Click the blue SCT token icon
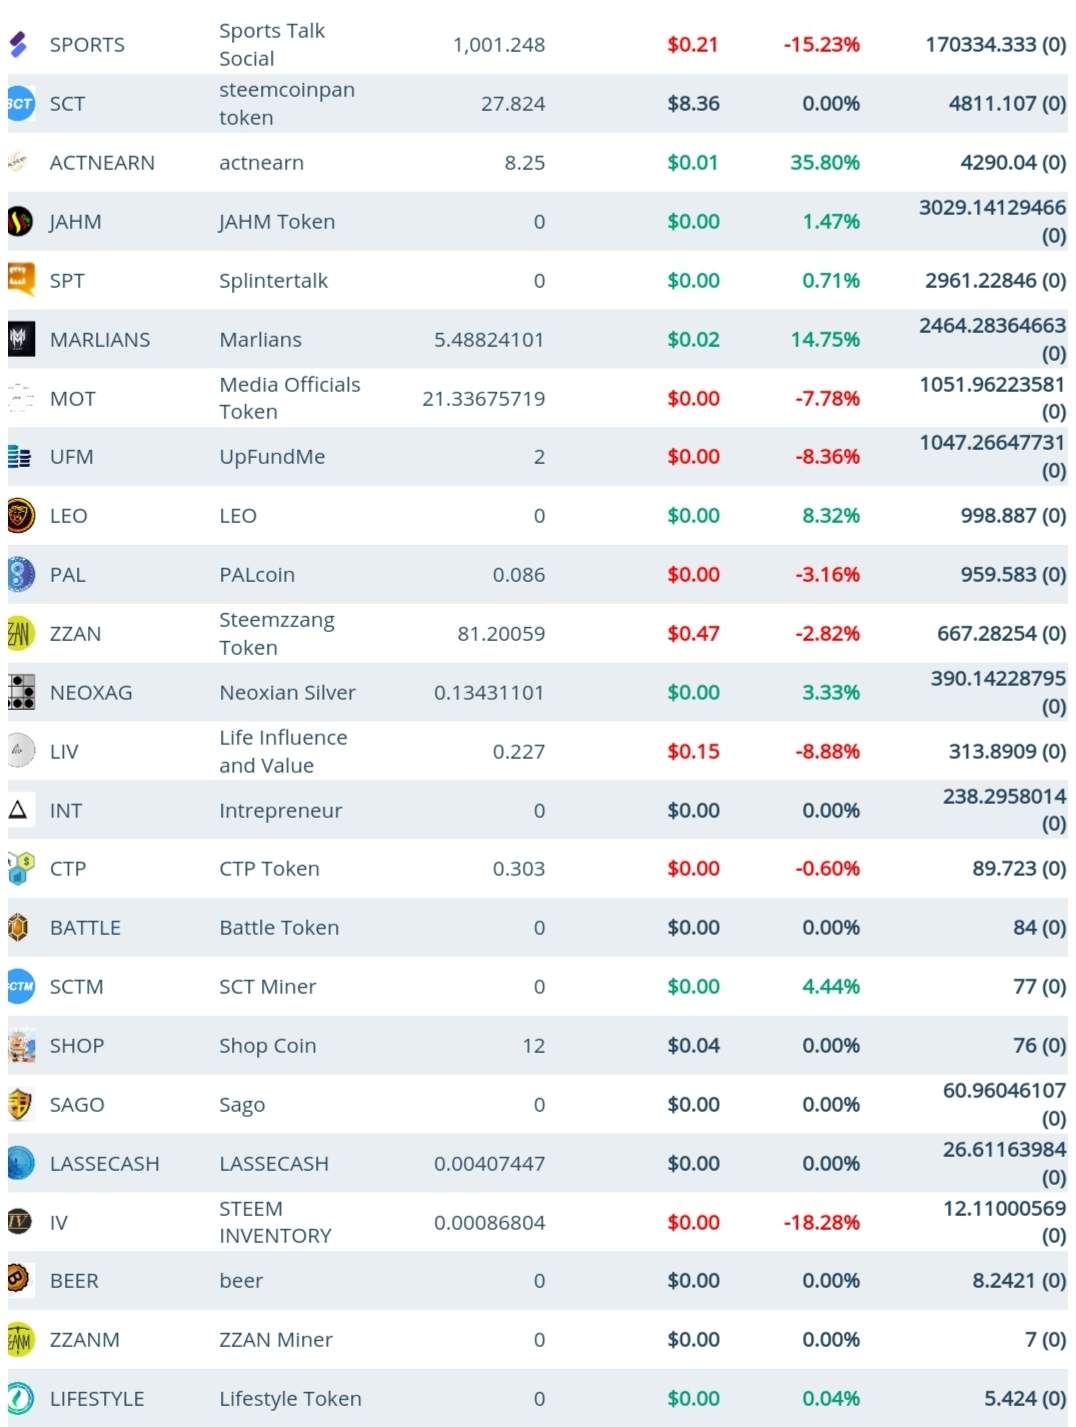Screen dimensions: 1076x1427 pyautogui.click(x=20, y=103)
